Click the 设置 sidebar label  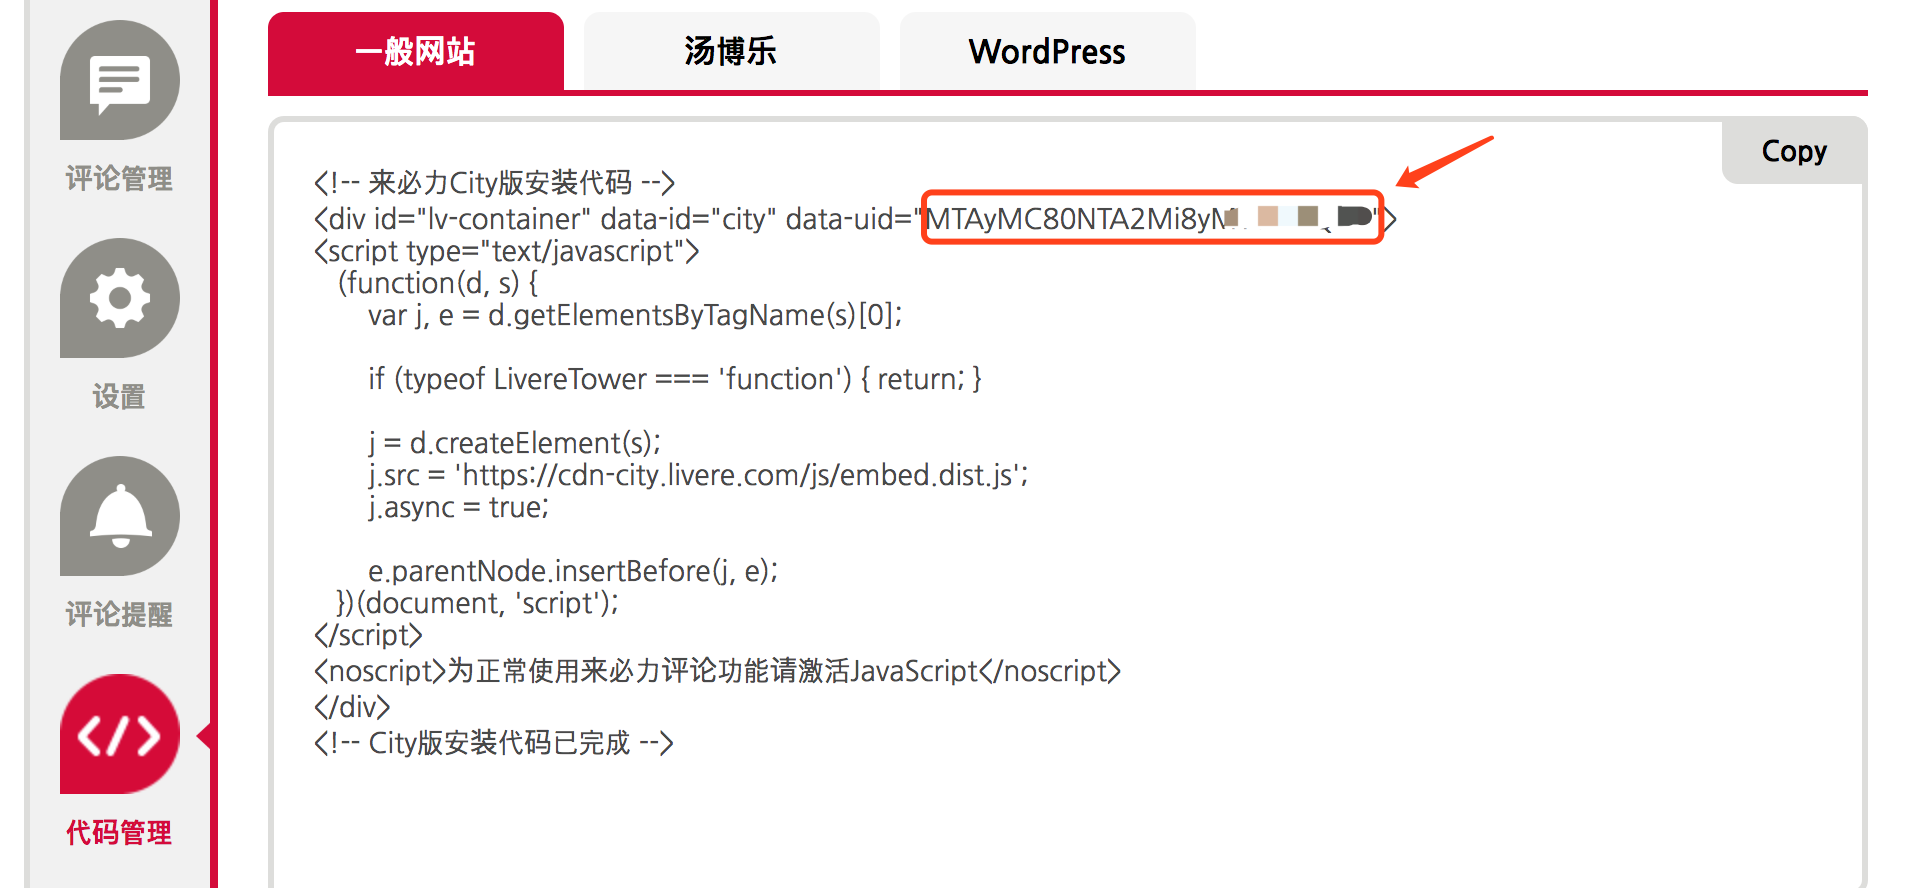(x=119, y=397)
